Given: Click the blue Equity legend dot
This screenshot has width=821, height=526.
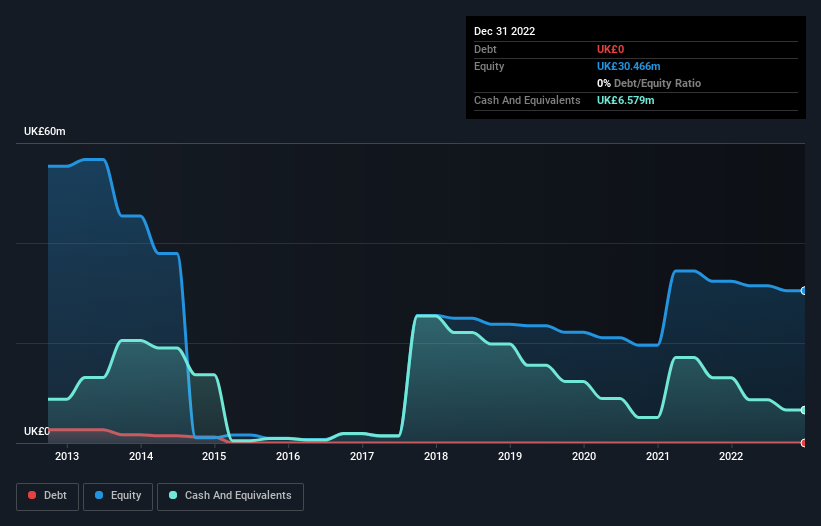Looking at the screenshot, I should coord(99,495).
